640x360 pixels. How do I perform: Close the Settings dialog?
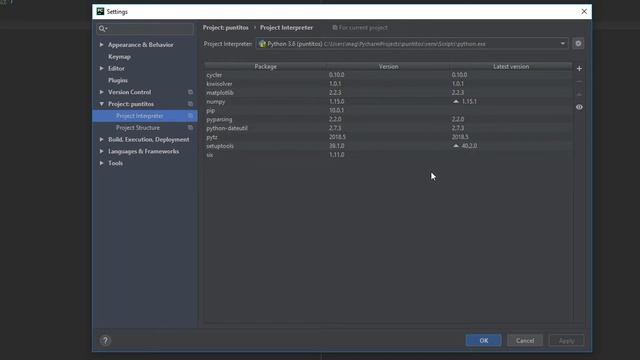click(x=584, y=11)
